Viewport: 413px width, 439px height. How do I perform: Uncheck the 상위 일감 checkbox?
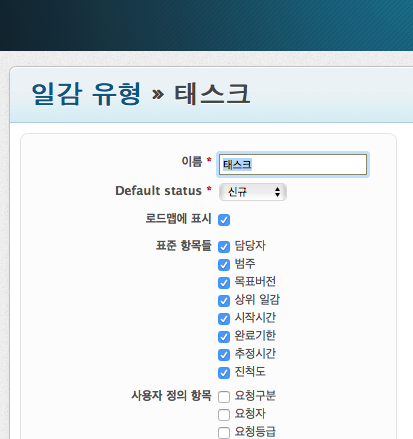pyautogui.click(x=224, y=301)
